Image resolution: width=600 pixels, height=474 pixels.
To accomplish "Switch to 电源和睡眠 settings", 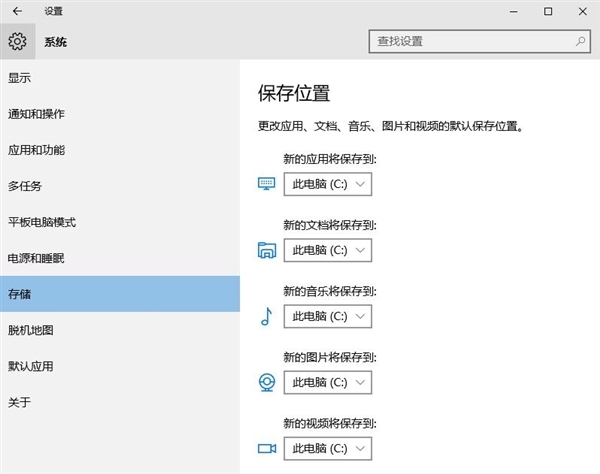I will pos(36,258).
